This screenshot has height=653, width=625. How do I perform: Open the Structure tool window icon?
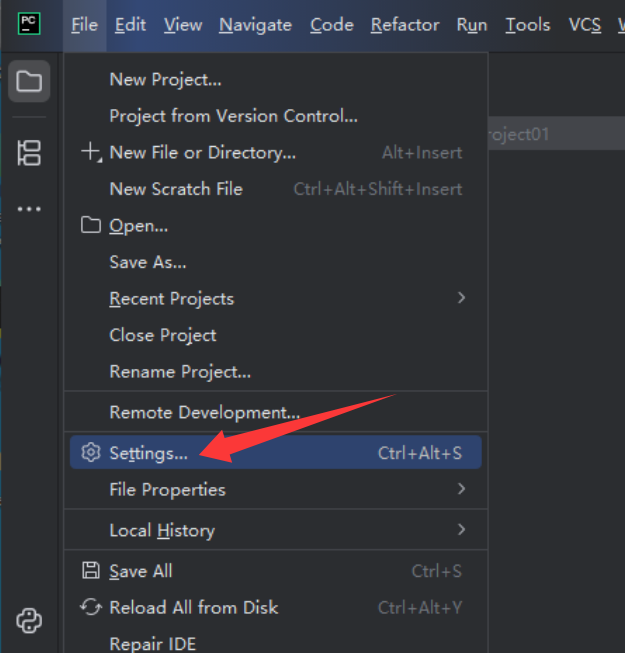coord(29,153)
